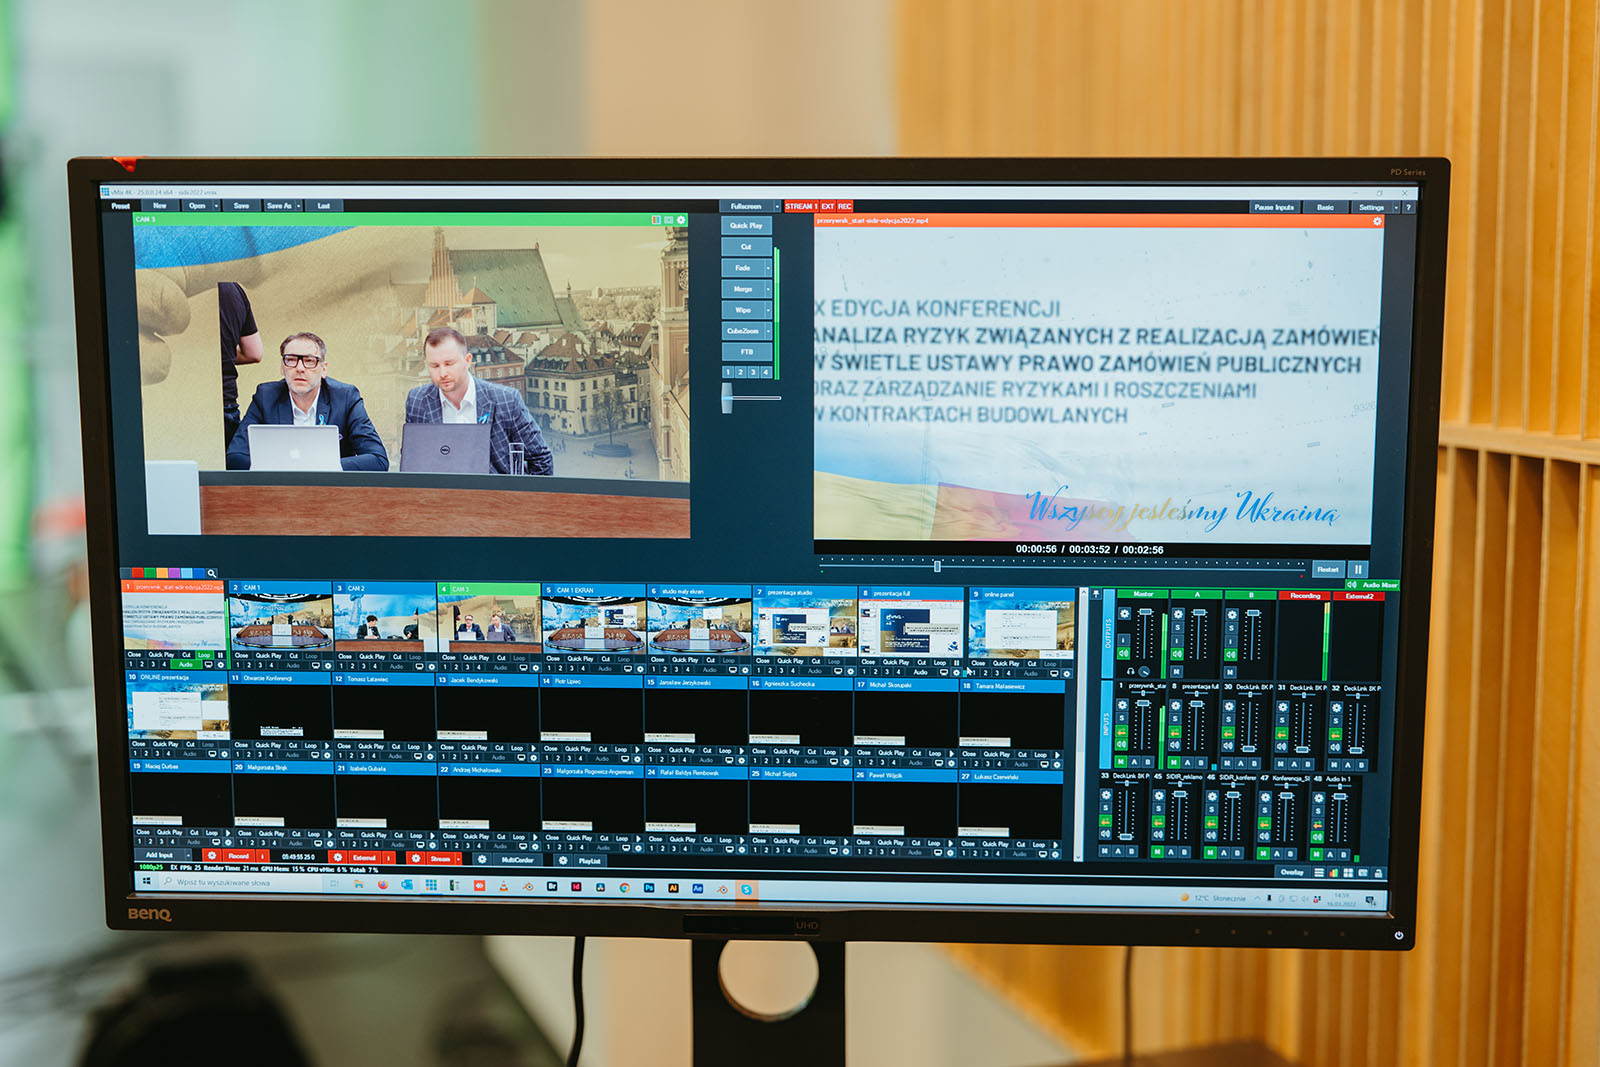Open MultiCorder settings gear icon

pos(482,859)
